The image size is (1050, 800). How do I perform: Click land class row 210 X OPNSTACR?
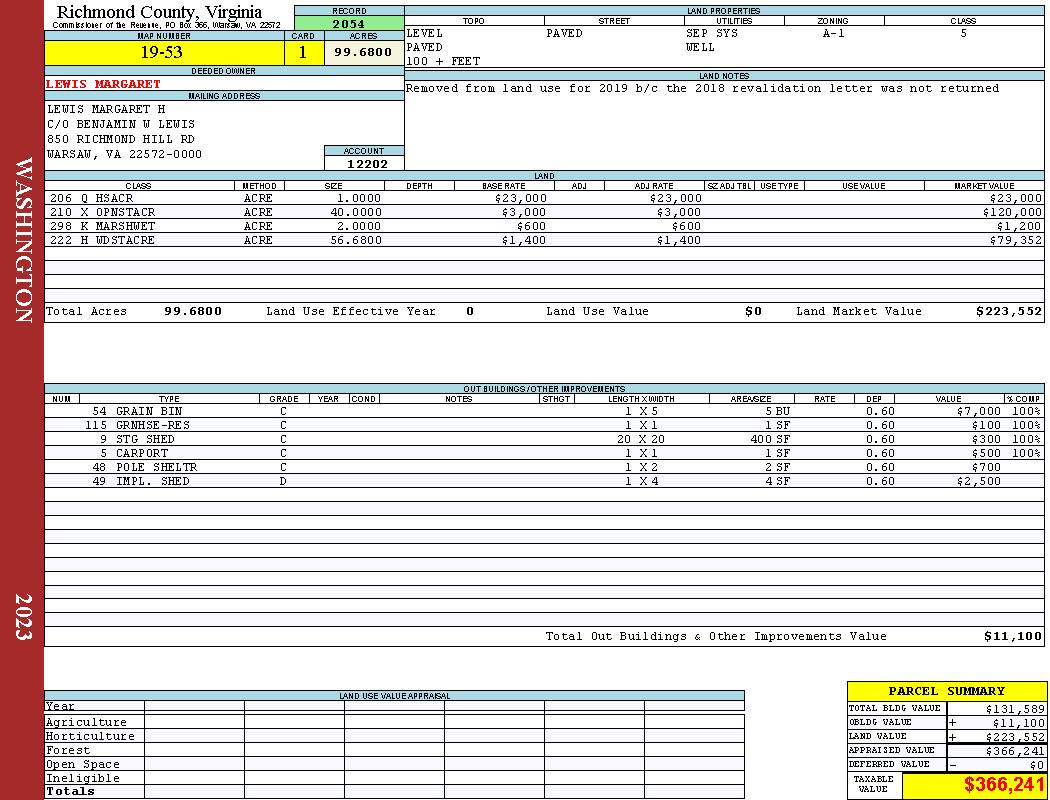click(x=544, y=212)
